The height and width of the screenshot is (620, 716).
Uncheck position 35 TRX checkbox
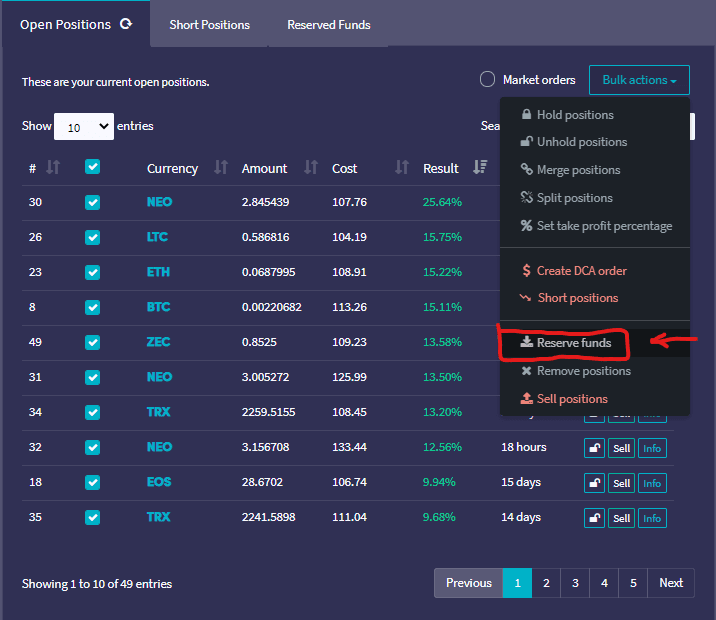93,517
